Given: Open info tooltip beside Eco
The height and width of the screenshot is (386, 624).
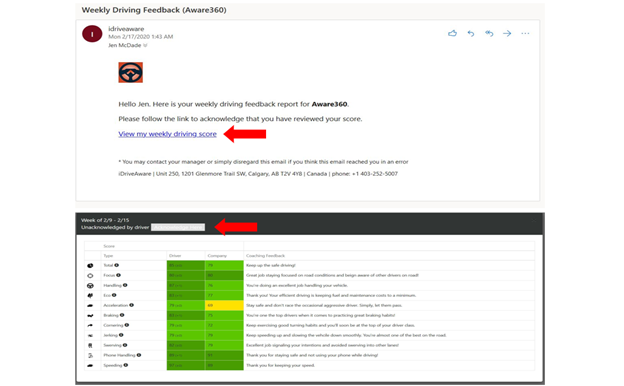Looking at the screenshot, I should [x=114, y=295].
